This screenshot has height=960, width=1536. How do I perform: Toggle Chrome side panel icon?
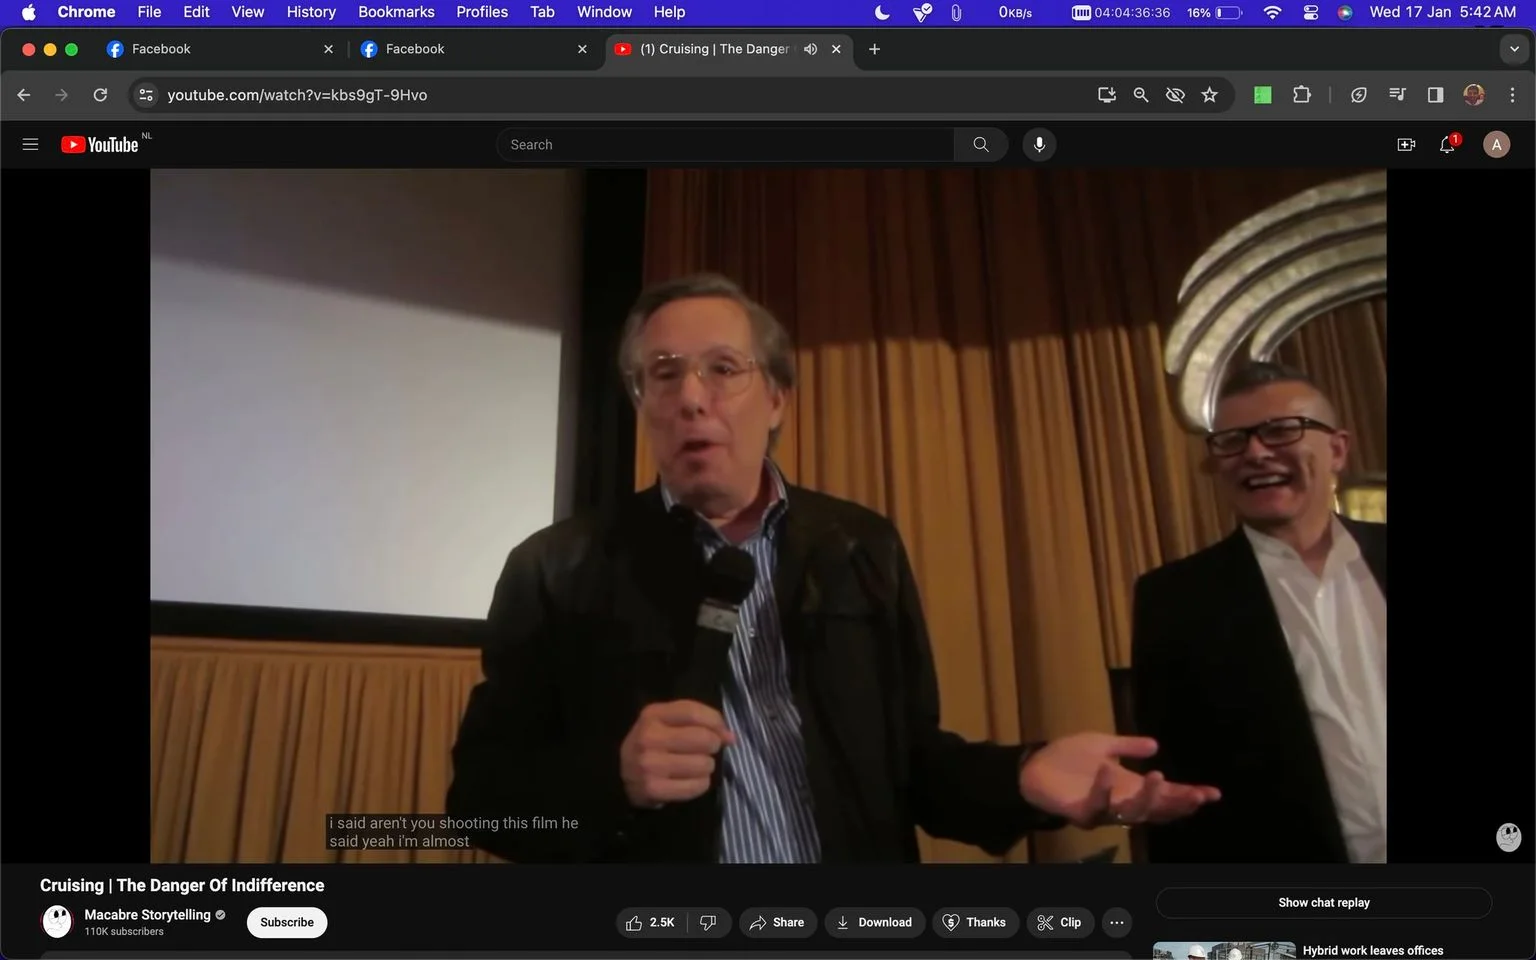pyautogui.click(x=1435, y=95)
